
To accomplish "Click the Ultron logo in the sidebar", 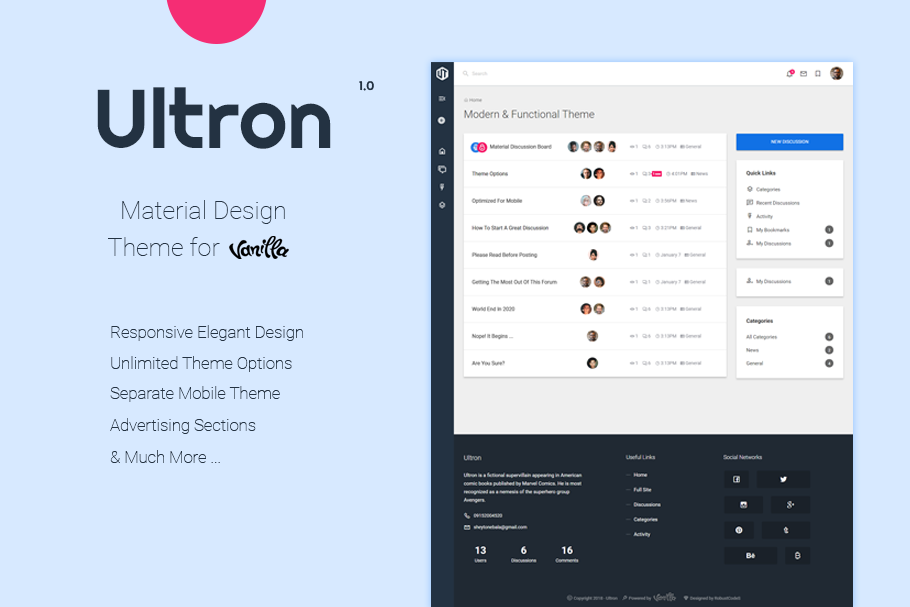I will (x=442, y=73).
